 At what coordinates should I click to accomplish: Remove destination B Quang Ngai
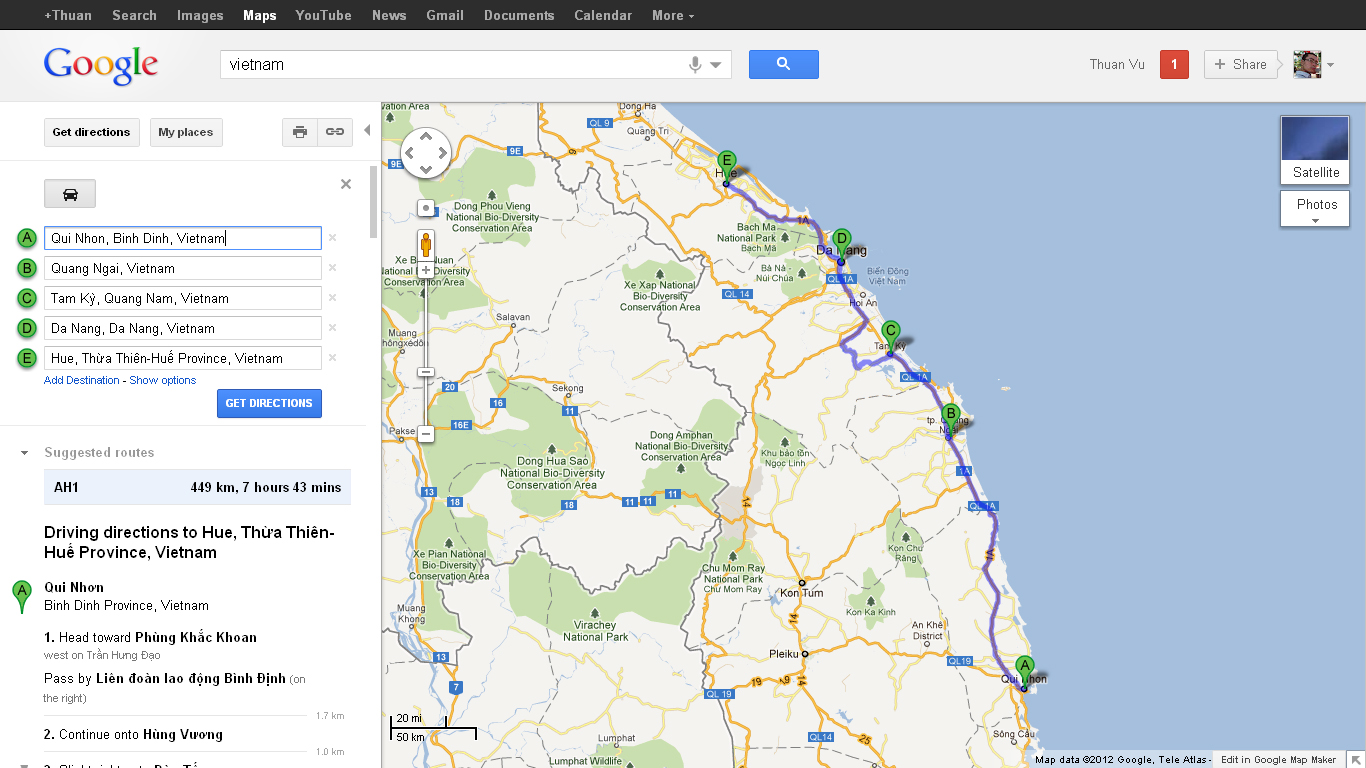(332, 268)
